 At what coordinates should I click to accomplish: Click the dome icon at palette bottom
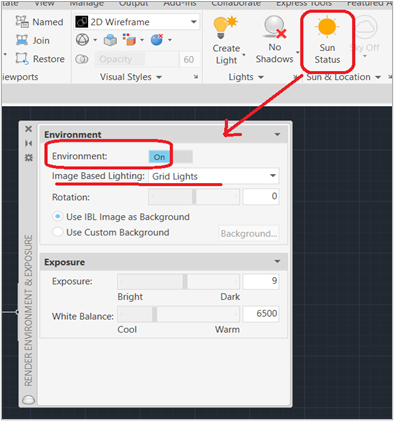[28, 399]
